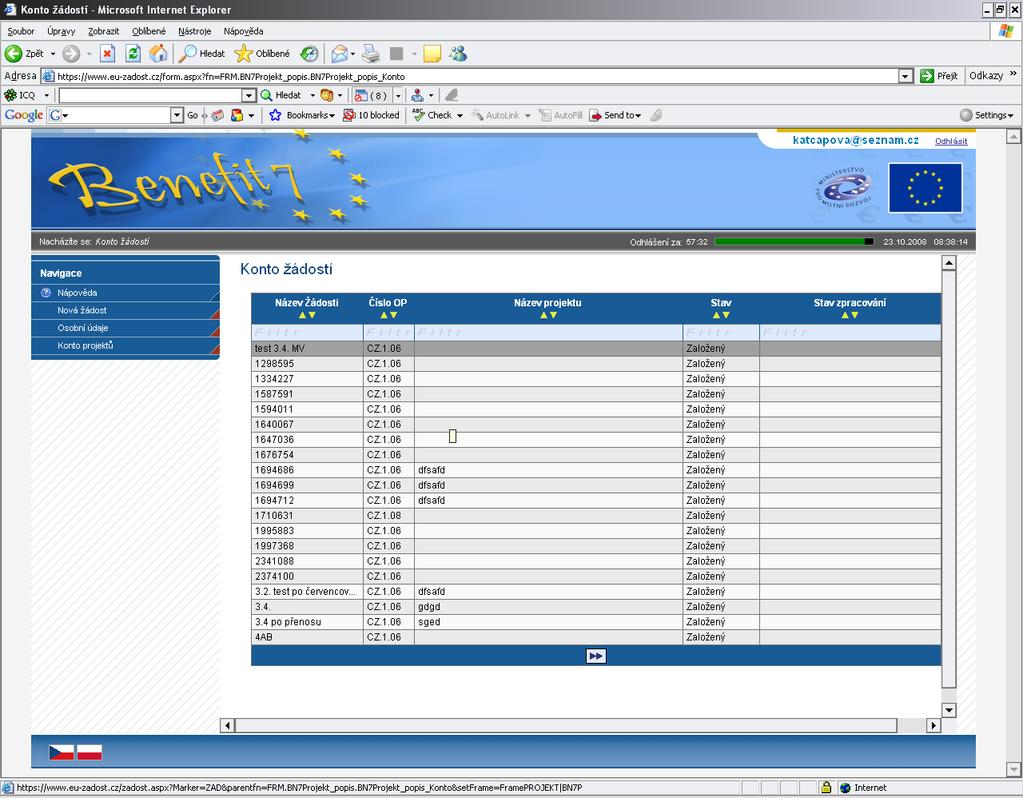1023x798 pixels.
Task: Click the horizontal scrollbar right arrow
Action: [x=934, y=725]
